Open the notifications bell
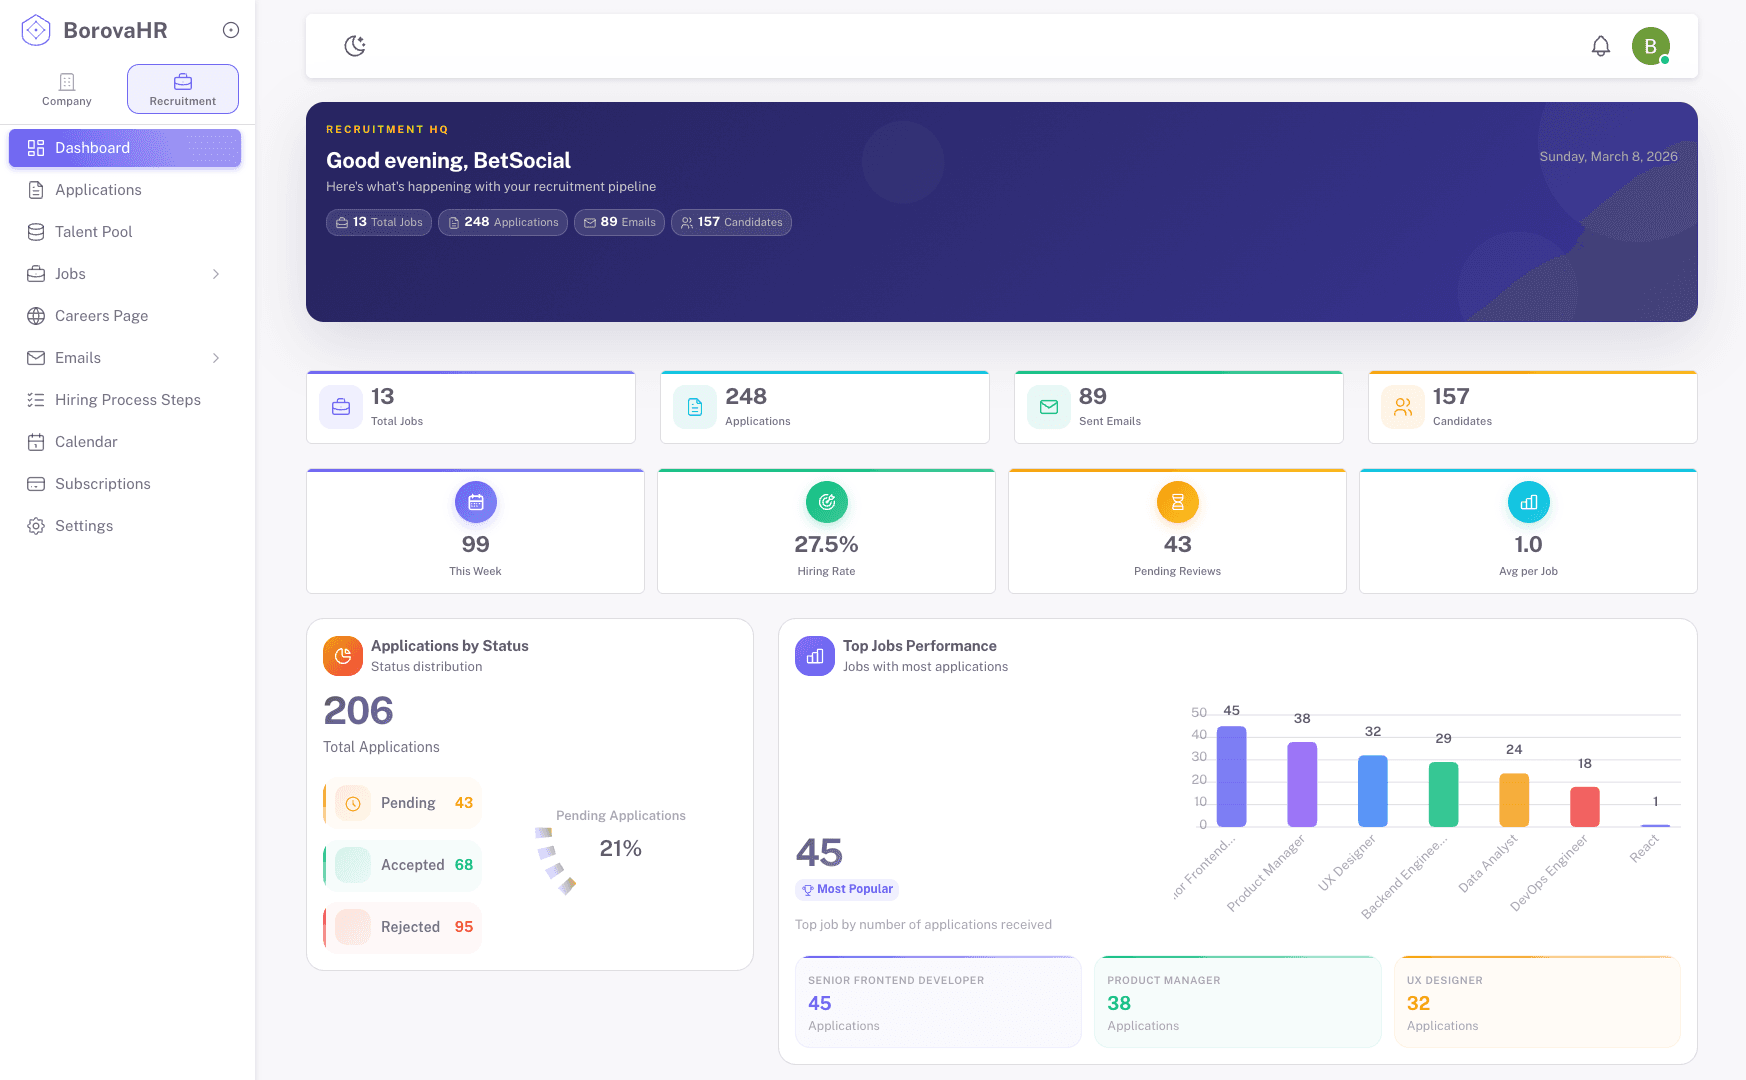This screenshot has width=1746, height=1080. (1601, 46)
